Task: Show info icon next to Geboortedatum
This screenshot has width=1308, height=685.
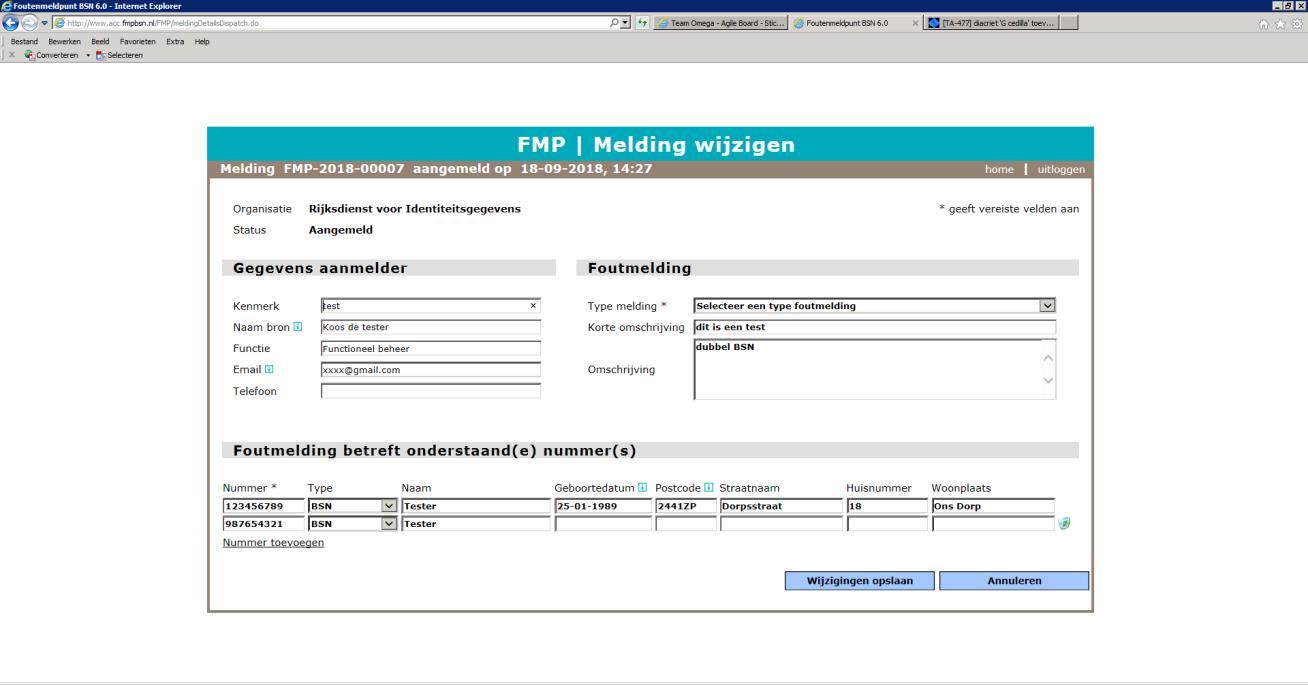Action: pos(642,487)
